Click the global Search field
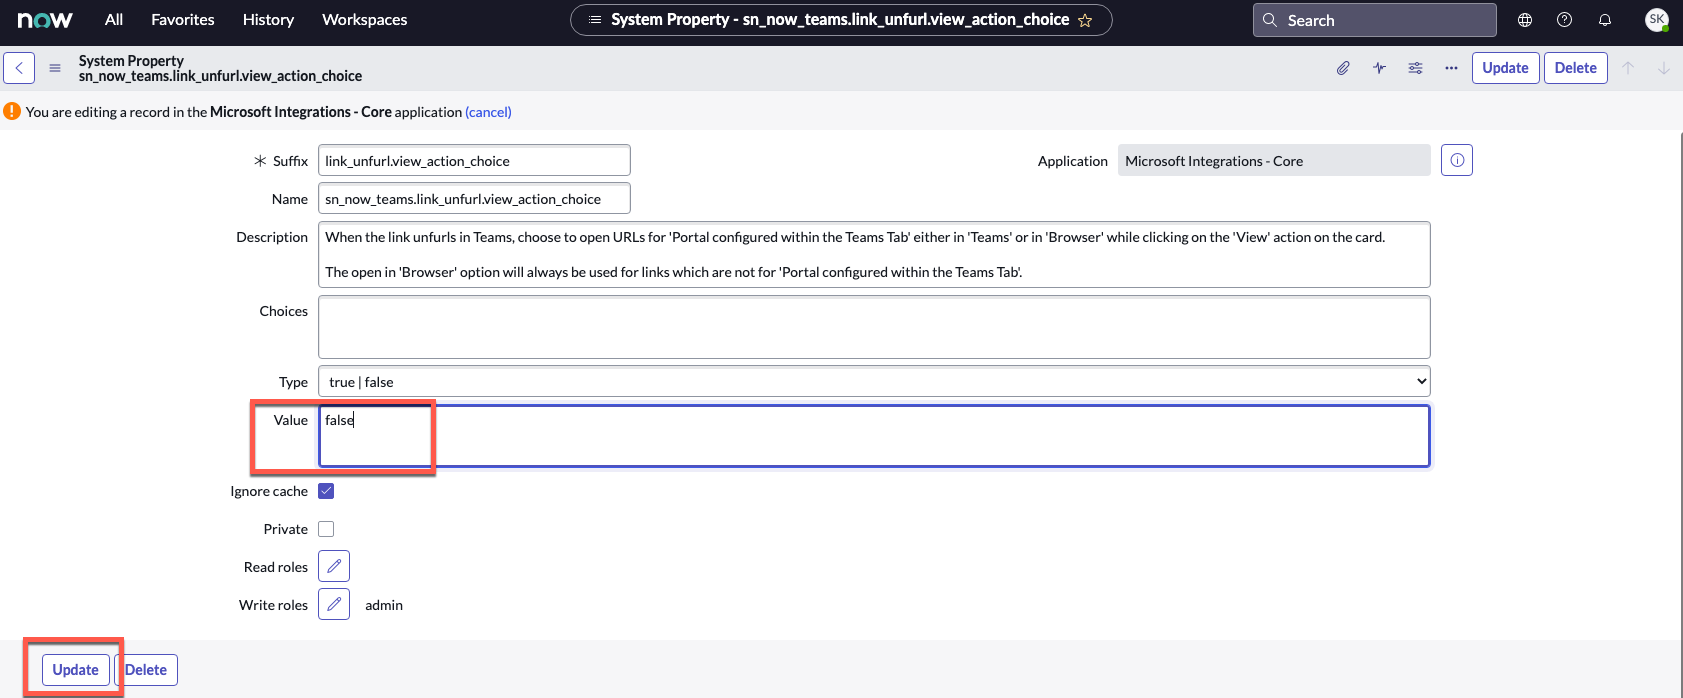The width and height of the screenshot is (1683, 698). (x=1374, y=20)
